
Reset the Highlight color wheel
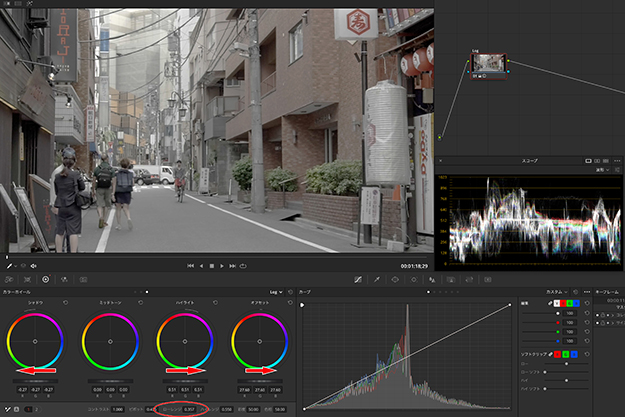[x=215, y=302]
